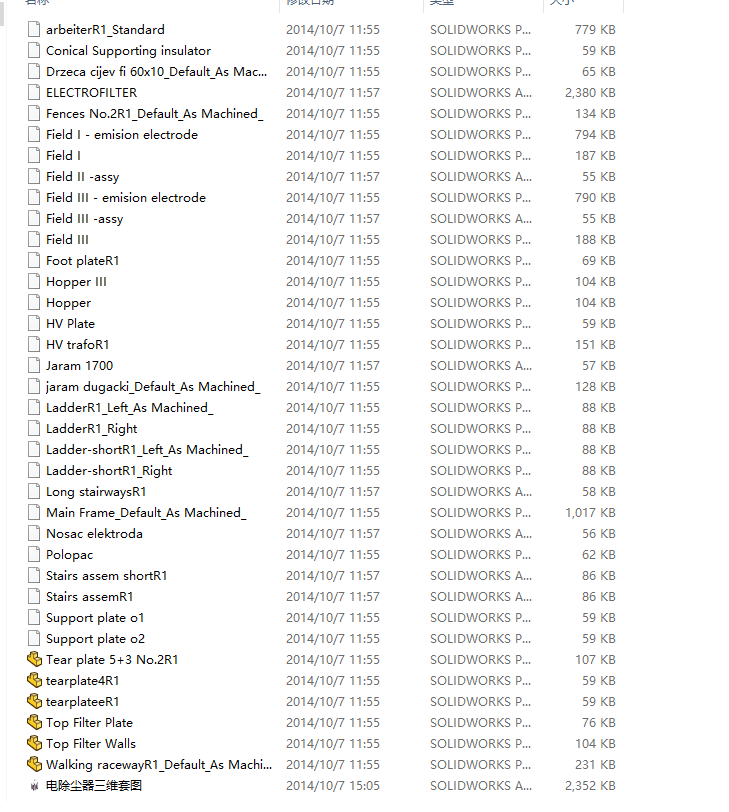Select jaram dugacki_Default_As Machined_ file
Screen dimensions: 729x812
click(x=153, y=387)
